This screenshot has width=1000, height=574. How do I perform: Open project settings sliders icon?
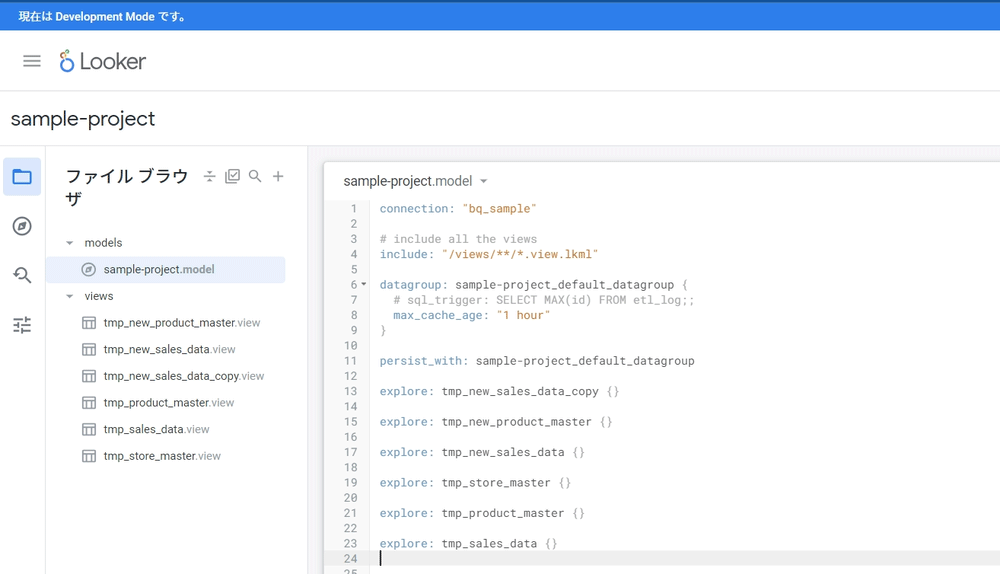click(x=22, y=325)
